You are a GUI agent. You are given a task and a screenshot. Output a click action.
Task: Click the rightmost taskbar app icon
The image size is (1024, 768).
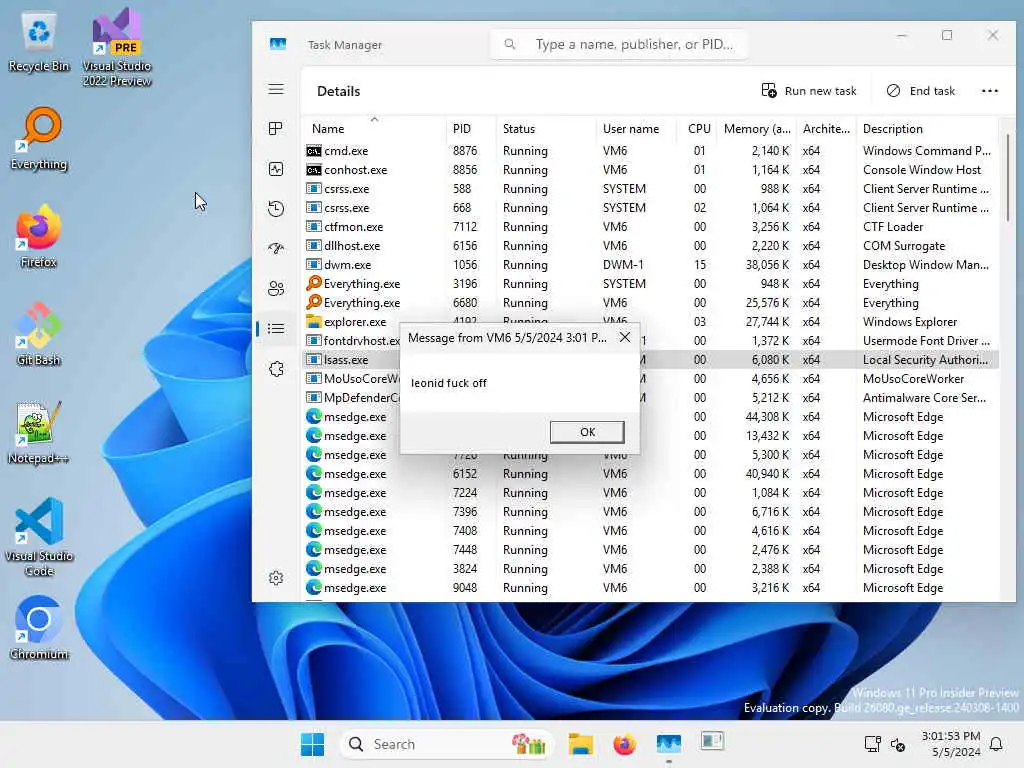click(x=712, y=743)
